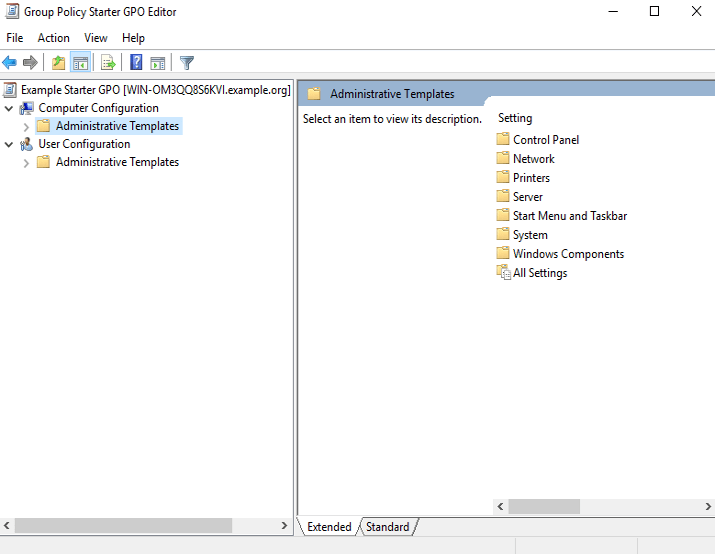Click right arrow of tree pane scrollbar
This screenshot has width=715, height=554.
tap(284, 525)
